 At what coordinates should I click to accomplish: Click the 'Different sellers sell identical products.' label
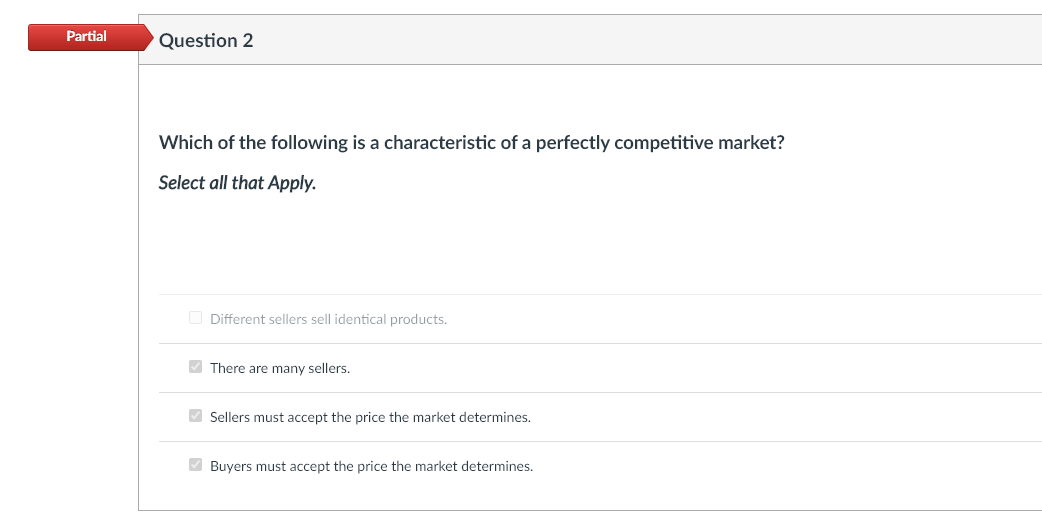click(x=328, y=320)
